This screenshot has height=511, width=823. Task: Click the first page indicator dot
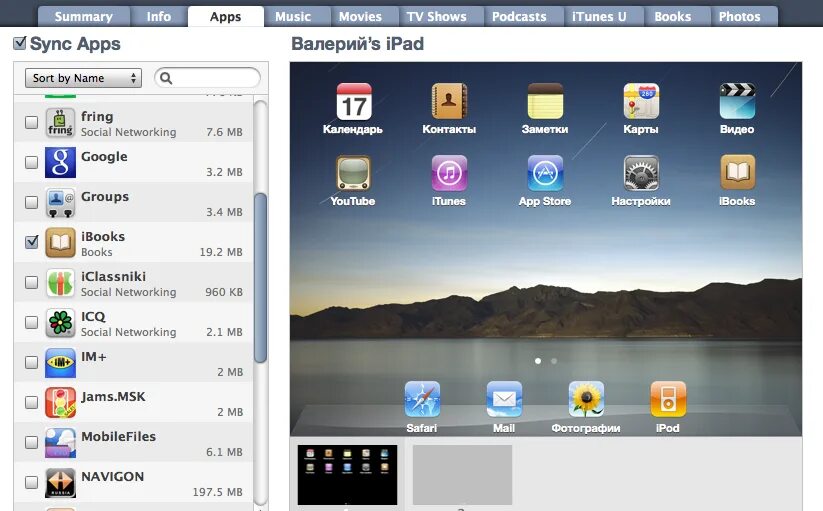[x=537, y=361]
